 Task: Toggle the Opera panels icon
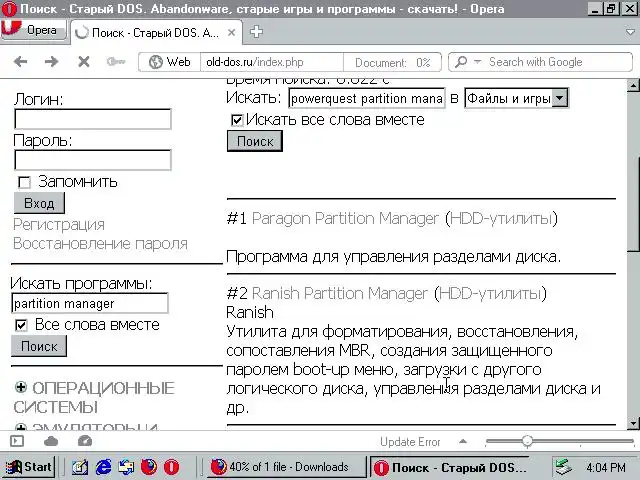17,441
